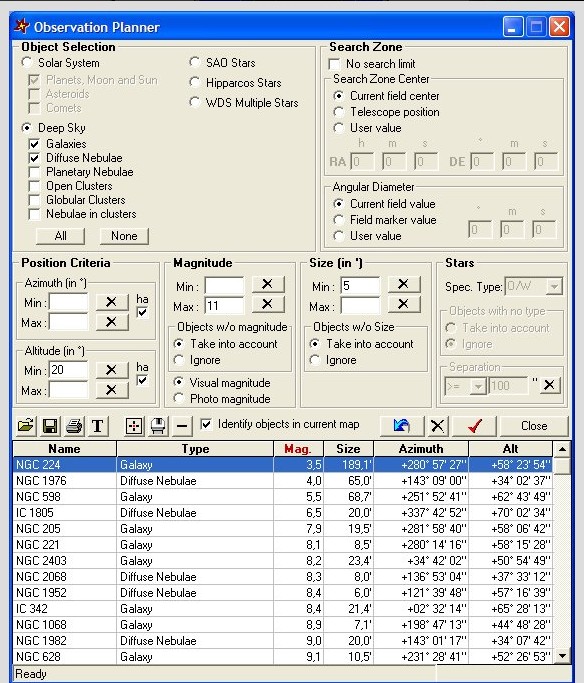The width and height of the screenshot is (584, 683).
Task: Click the list scrollbar down arrow
Action: [562, 656]
